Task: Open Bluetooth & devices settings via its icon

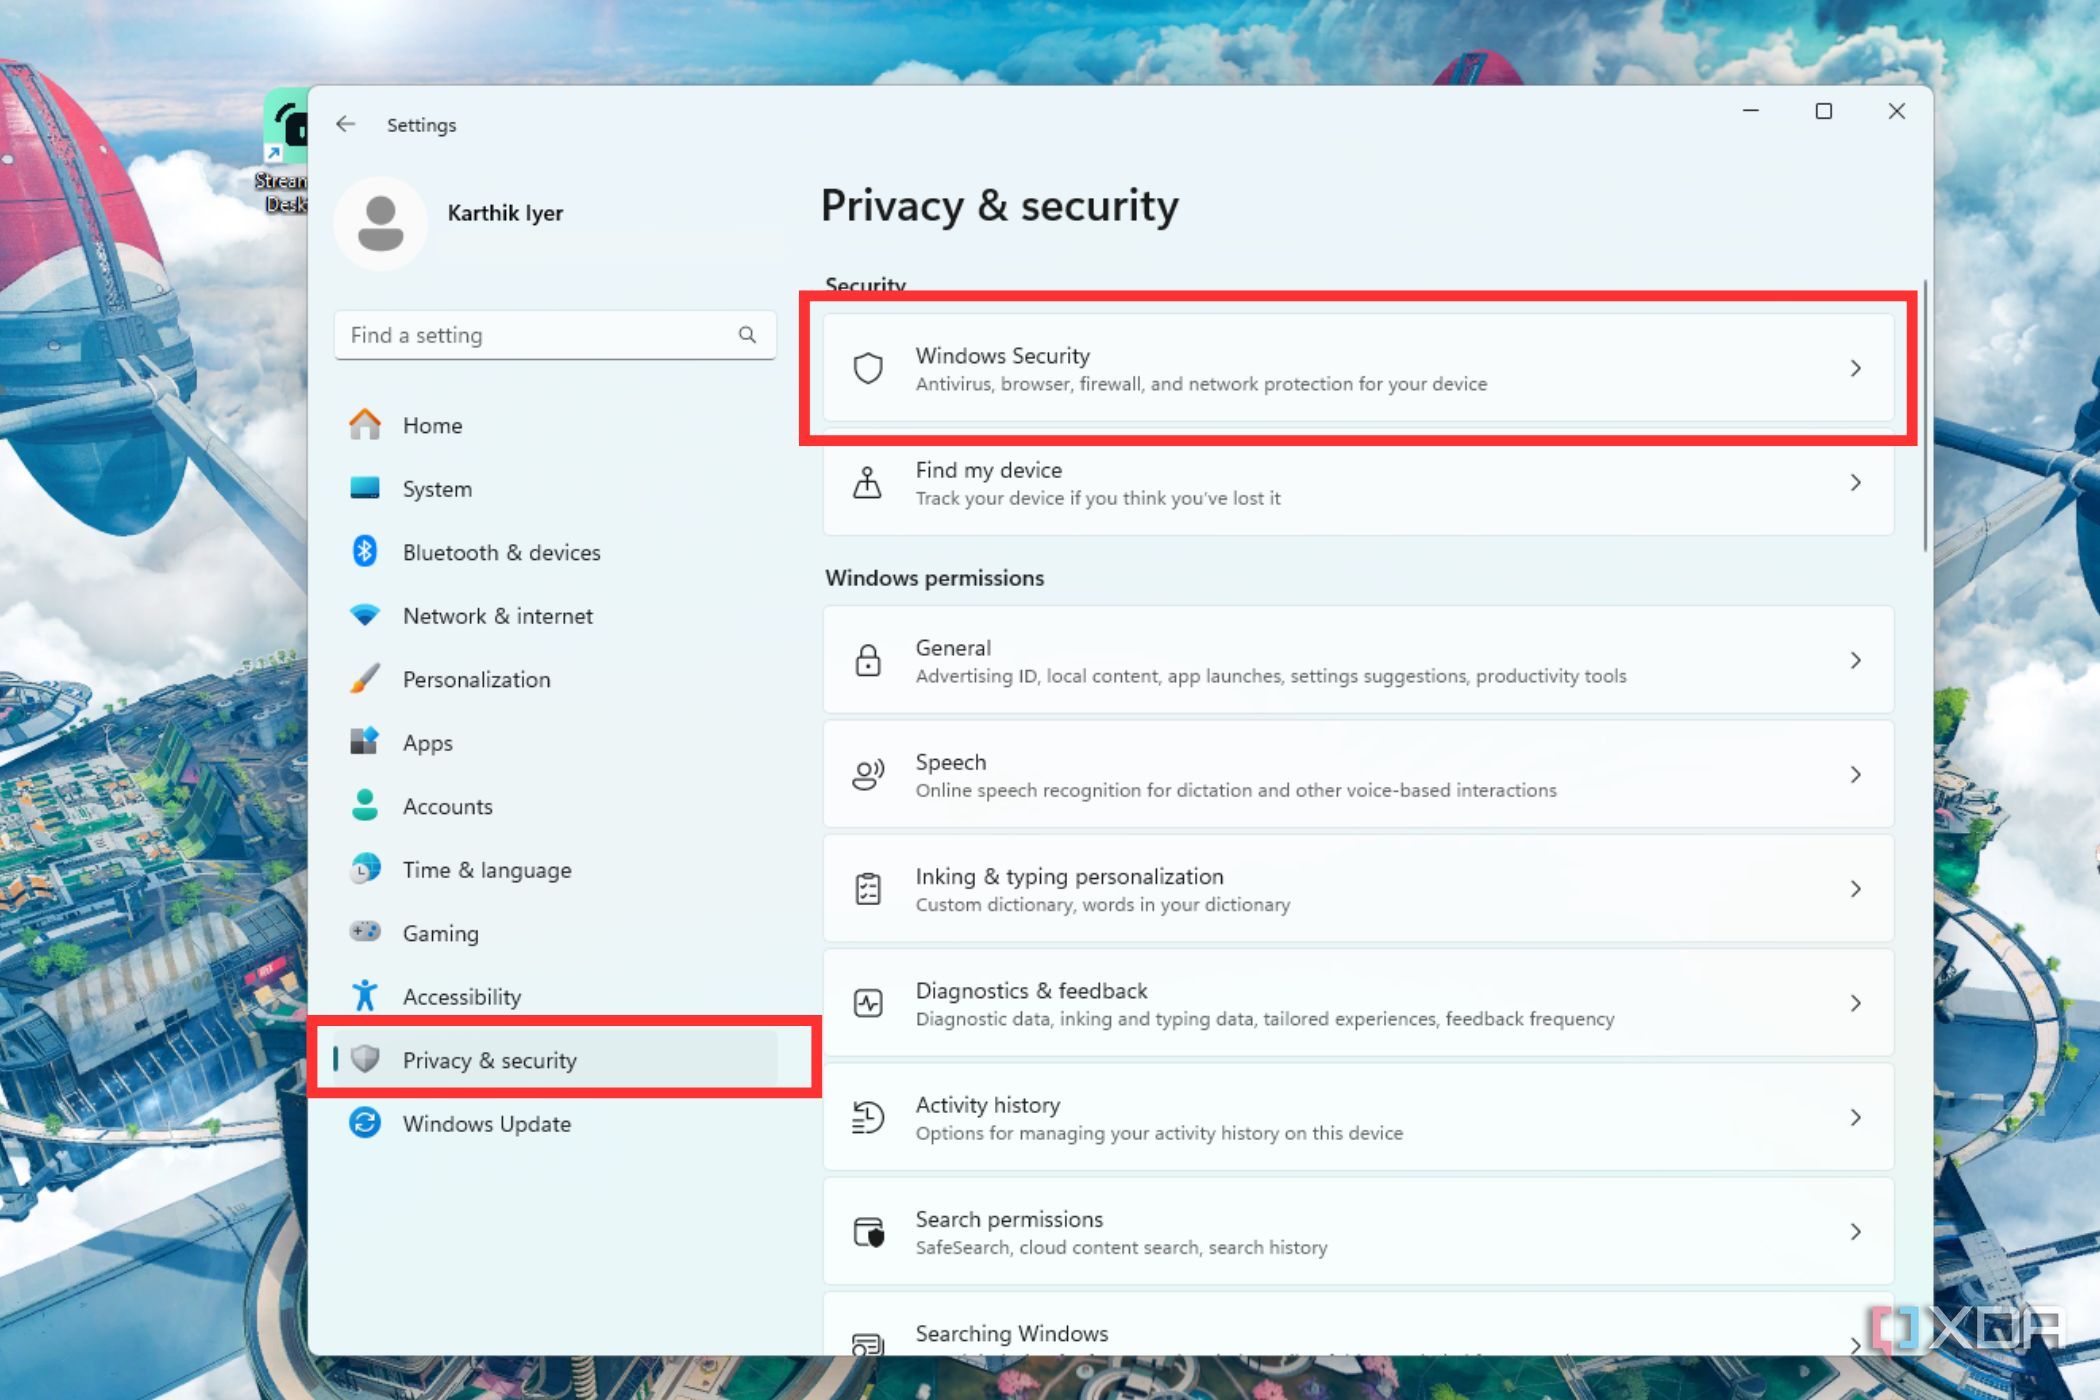Action: pyautogui.click(x=366, y=551)
